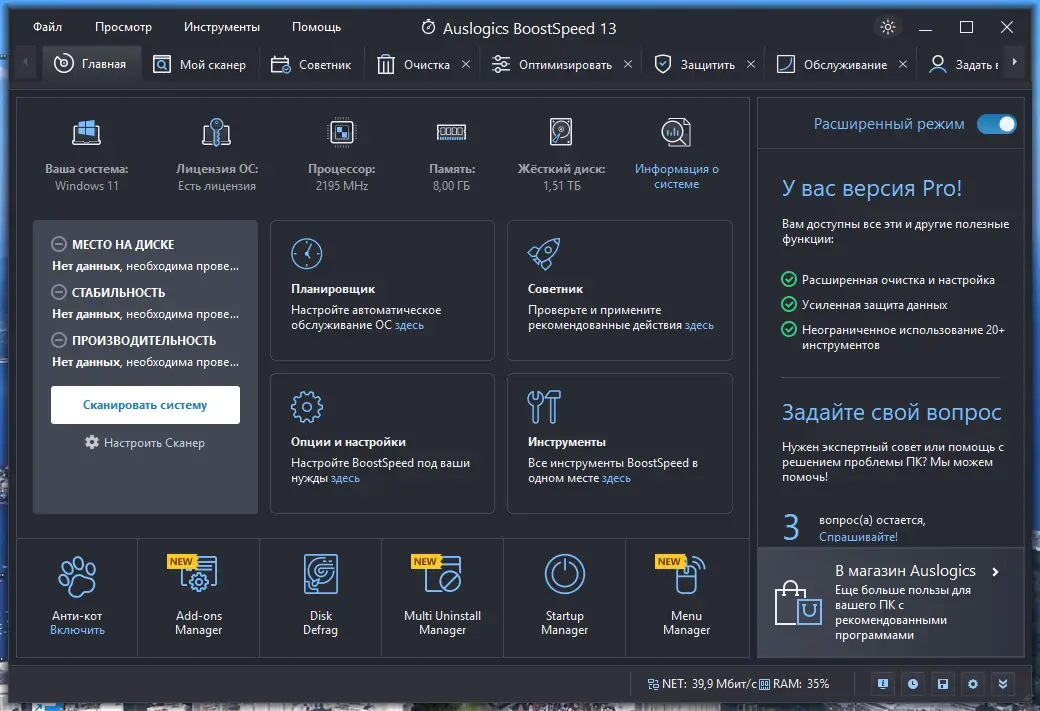
Task: Launch Multi Uninstall Manager
Action: 442,596
